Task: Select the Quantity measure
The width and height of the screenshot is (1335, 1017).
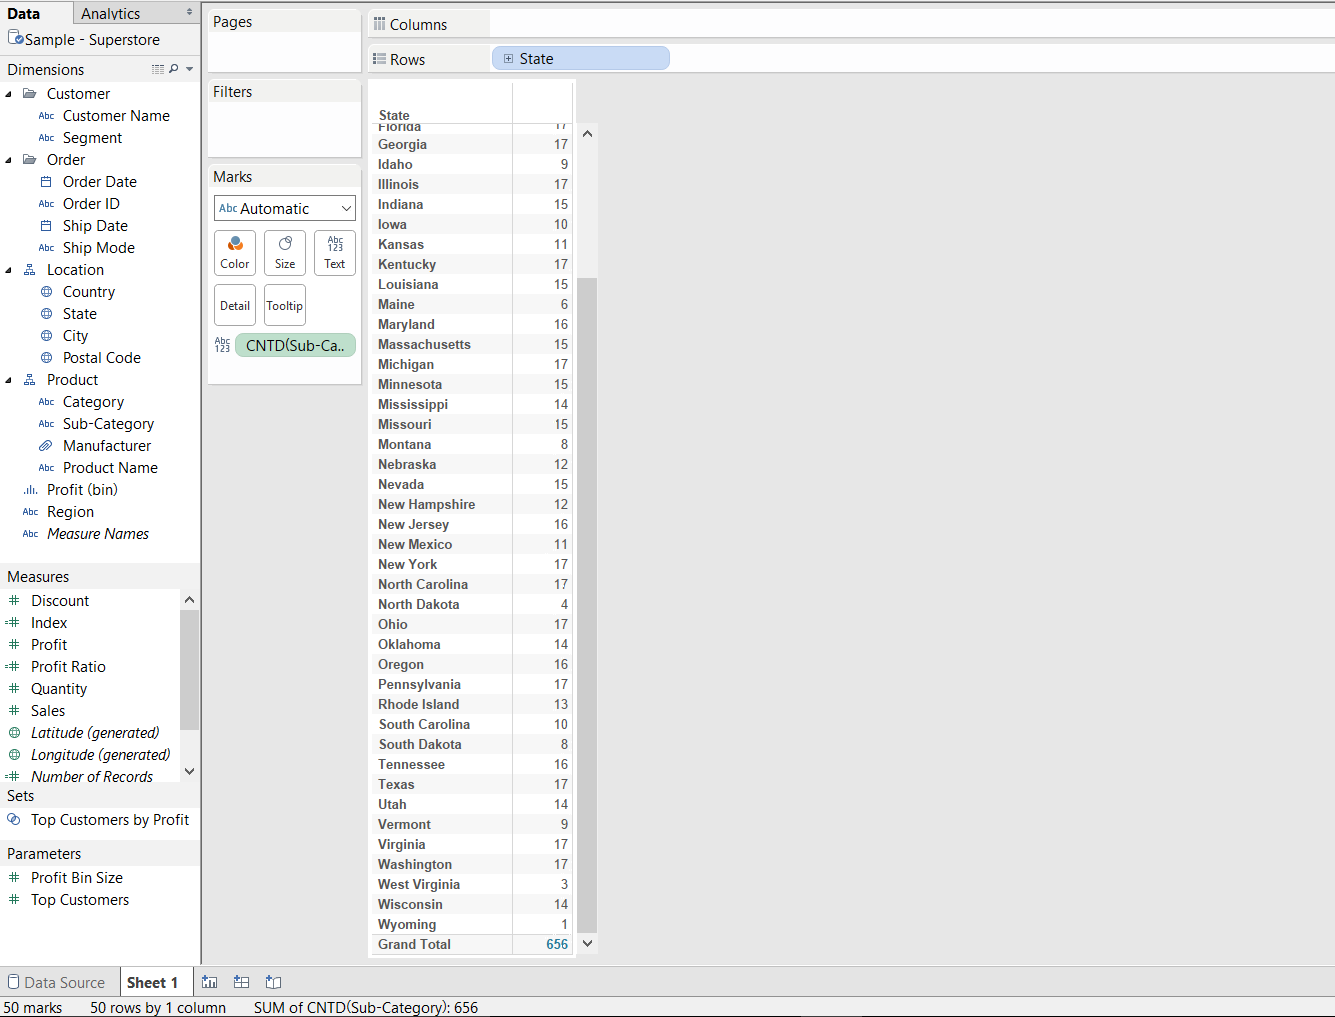Action: pyautogui.click(x=59, y=688)
